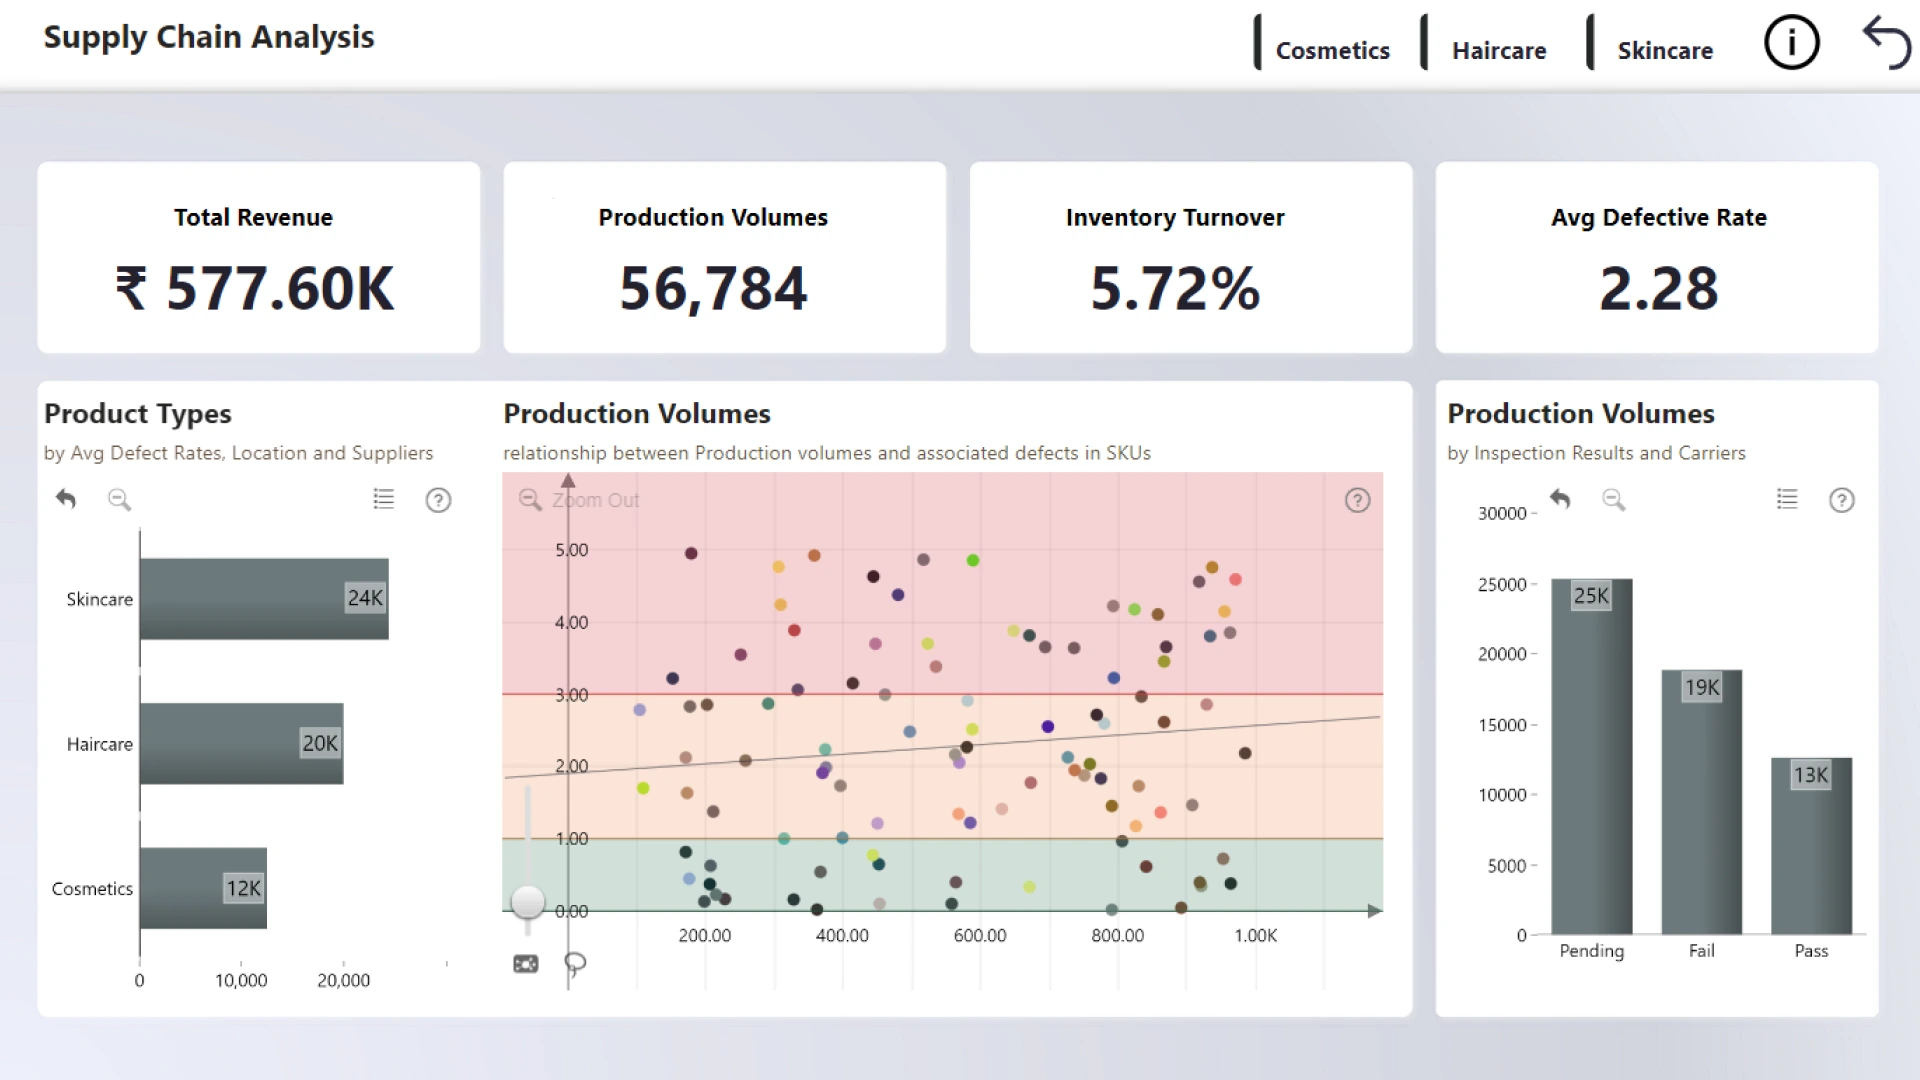This screenshot has width=1920, height=1080.
Task: Select the Cosmetics 12K bar
Action: coord(203,888)
